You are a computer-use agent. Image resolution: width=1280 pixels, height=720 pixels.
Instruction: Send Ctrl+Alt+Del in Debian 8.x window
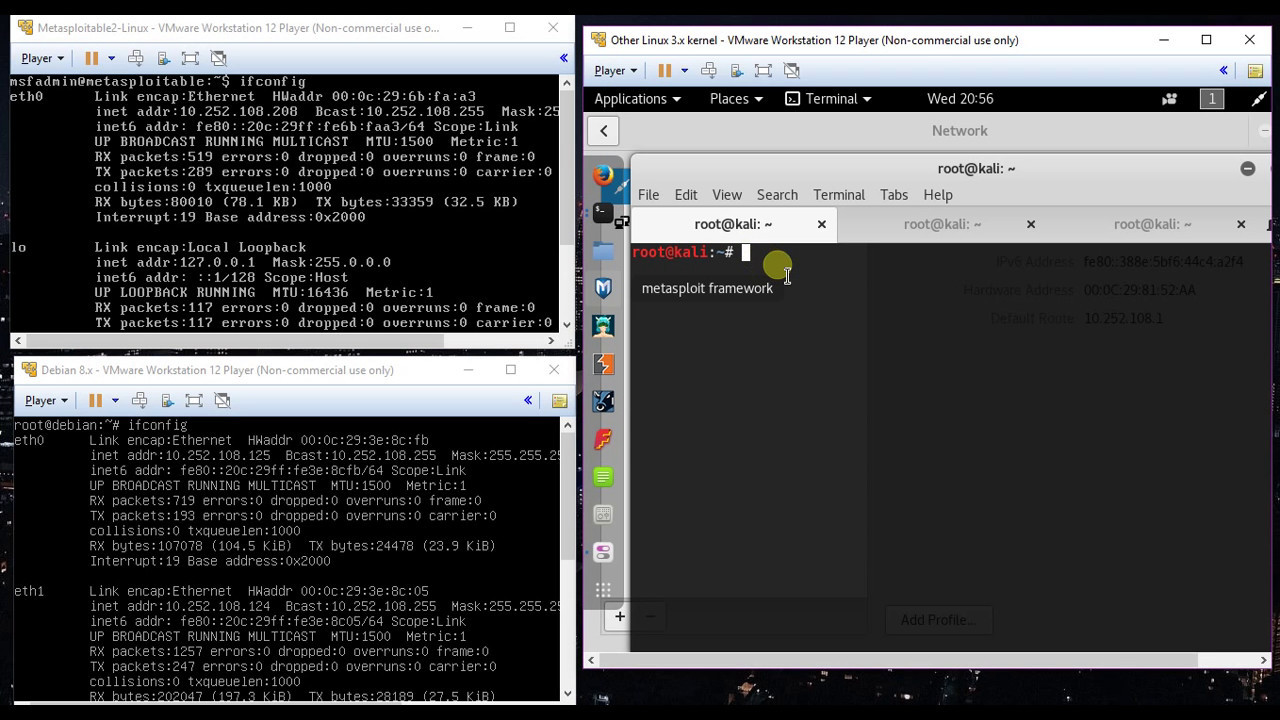pyautogui.click(x=140, y=400)
